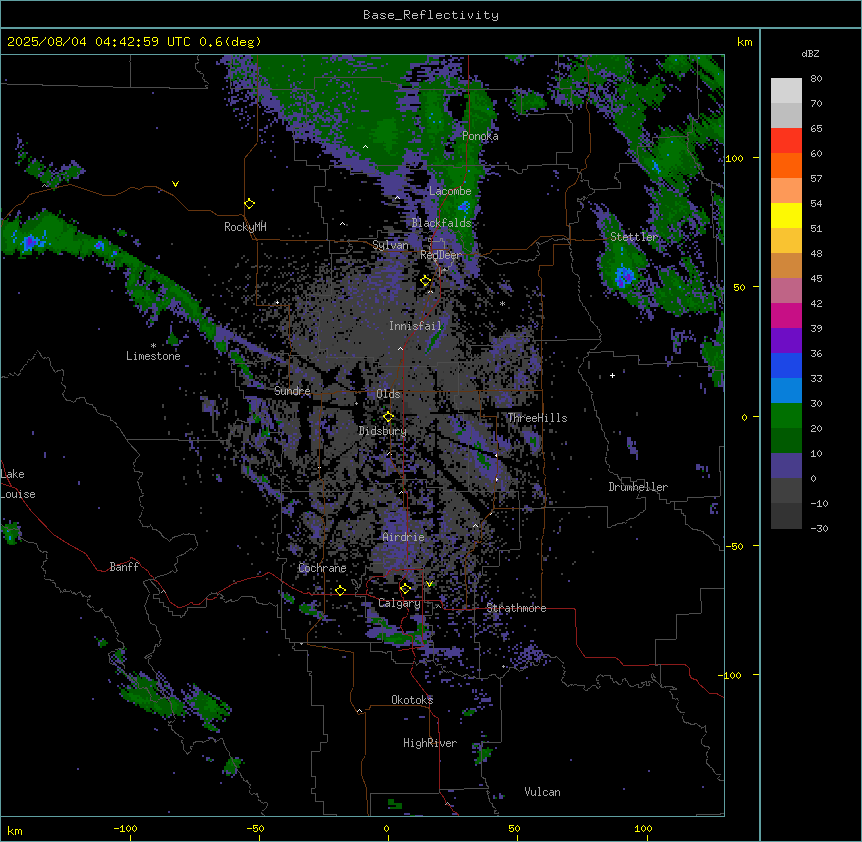Select the Okotoks label
Image resolution: width=862 pixels, height=842 pixels.
pos(412,700)
